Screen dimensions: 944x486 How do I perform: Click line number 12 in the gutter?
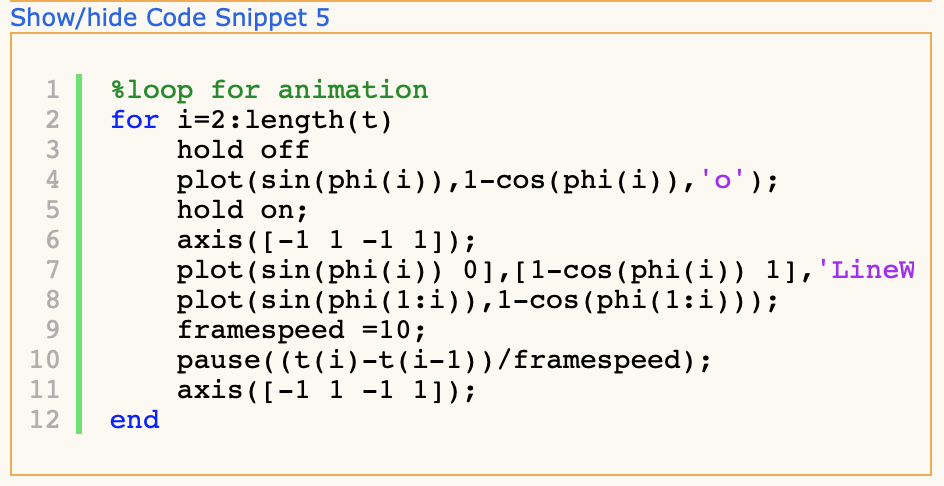point(45,420)
